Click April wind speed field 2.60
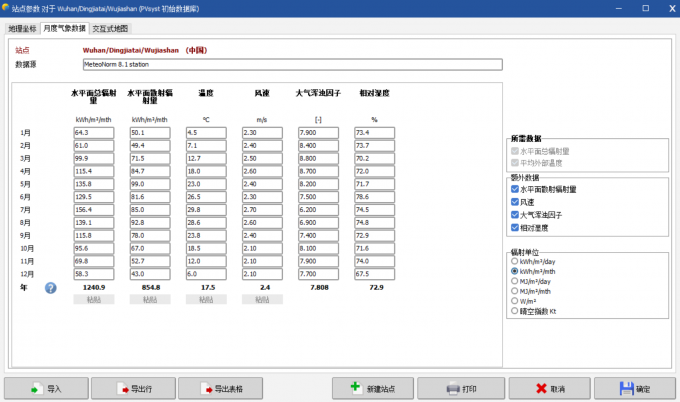The width and height of the screenshot is (680, 402). (x=262, y=171)
